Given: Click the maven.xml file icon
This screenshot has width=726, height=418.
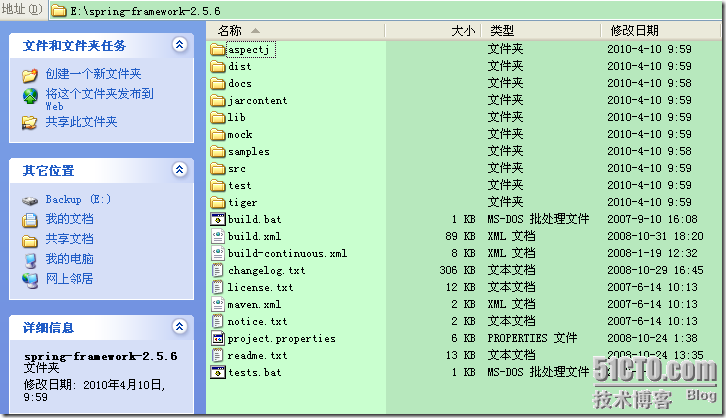Looking at the screenshot, I should pyautogui.click(x=218, y=304).
